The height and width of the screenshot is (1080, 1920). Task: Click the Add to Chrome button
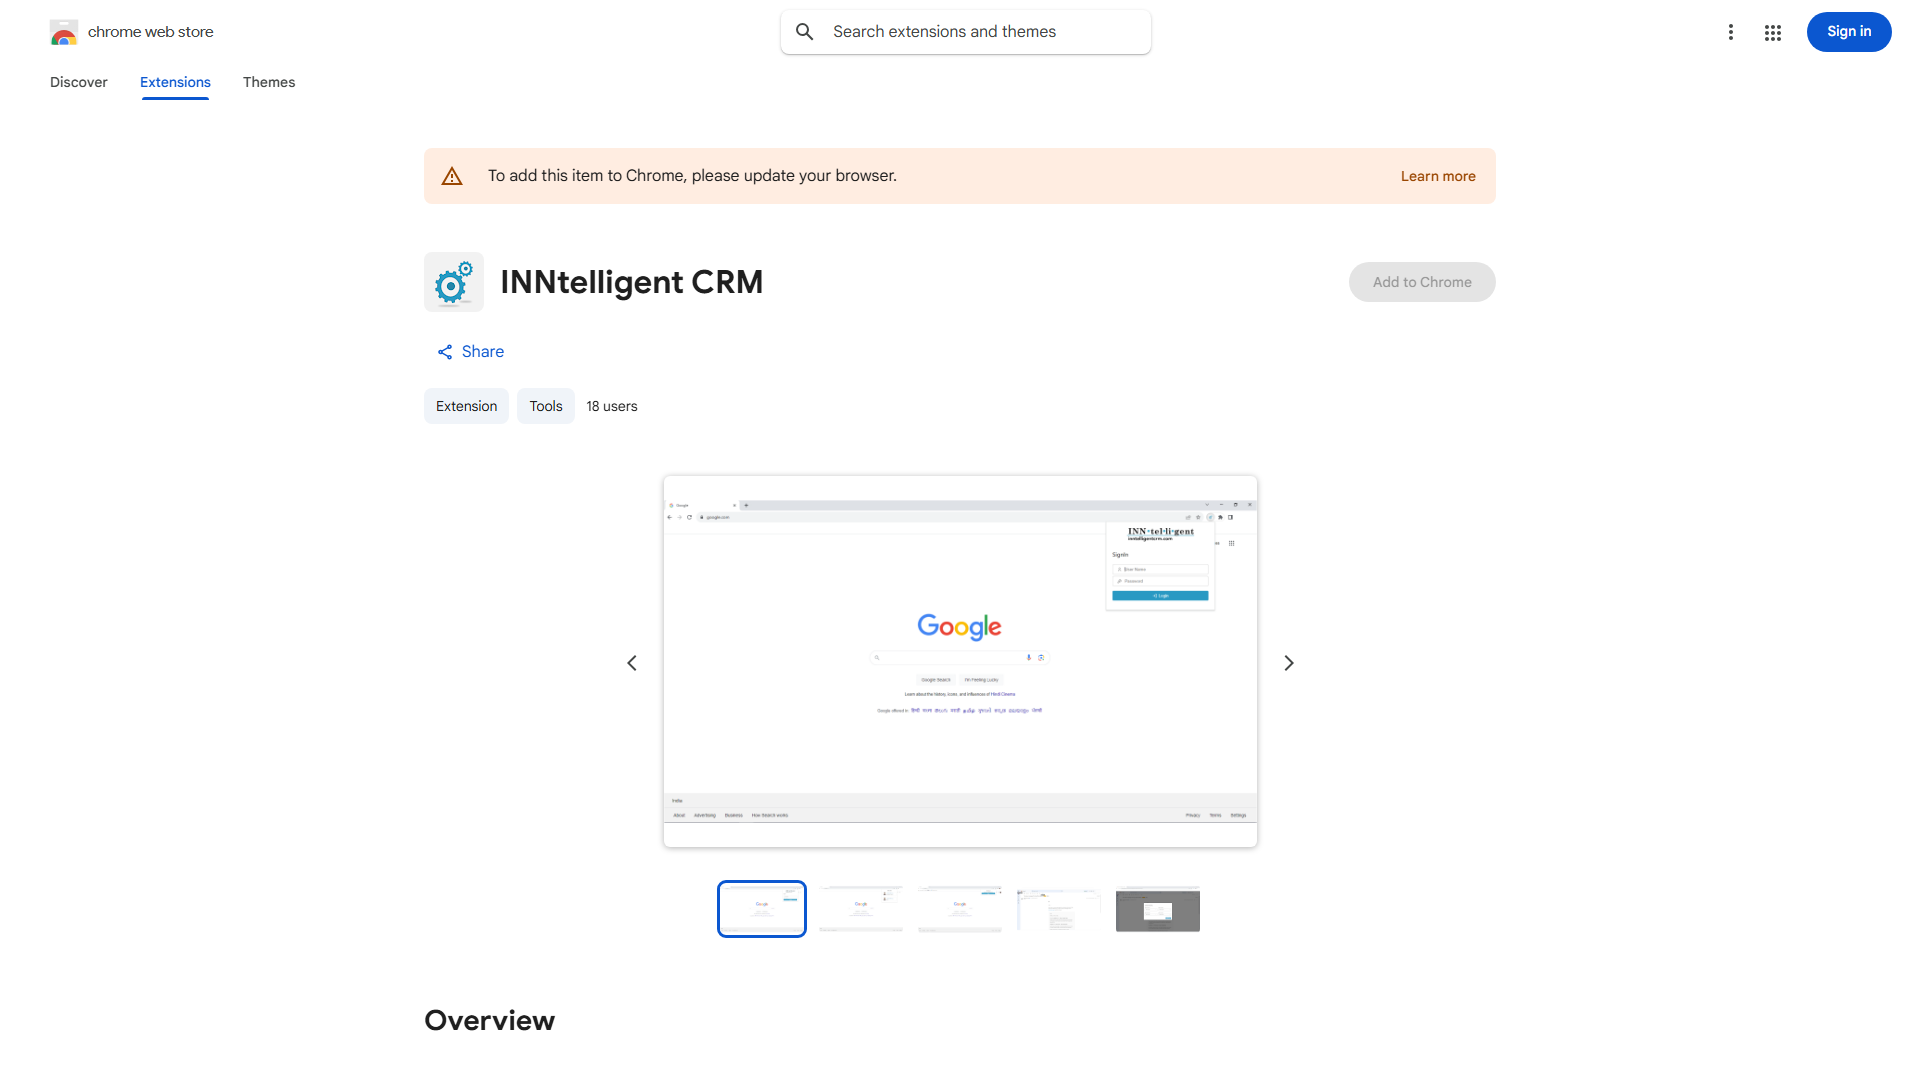1421,282
